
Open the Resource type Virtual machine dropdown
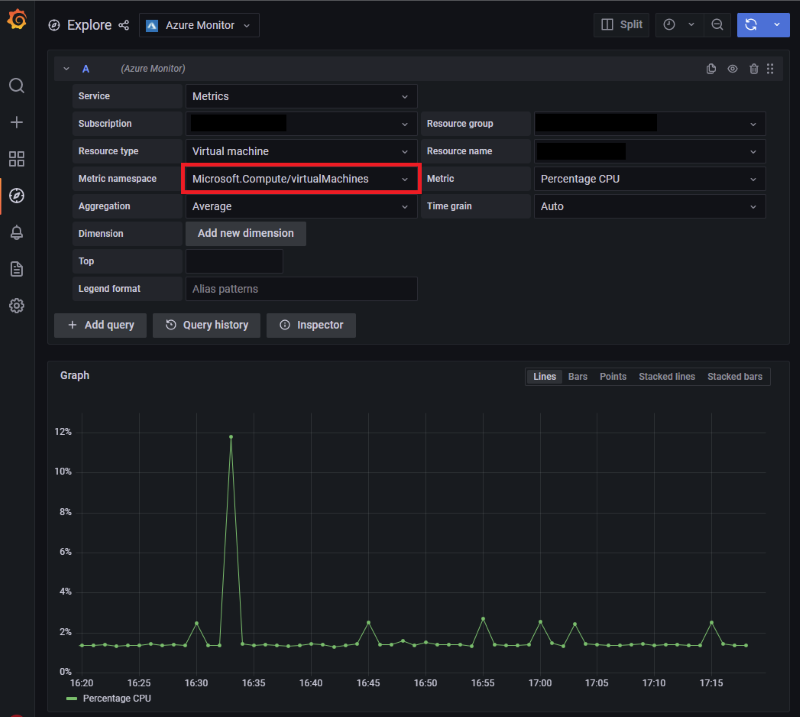(302, 152)
